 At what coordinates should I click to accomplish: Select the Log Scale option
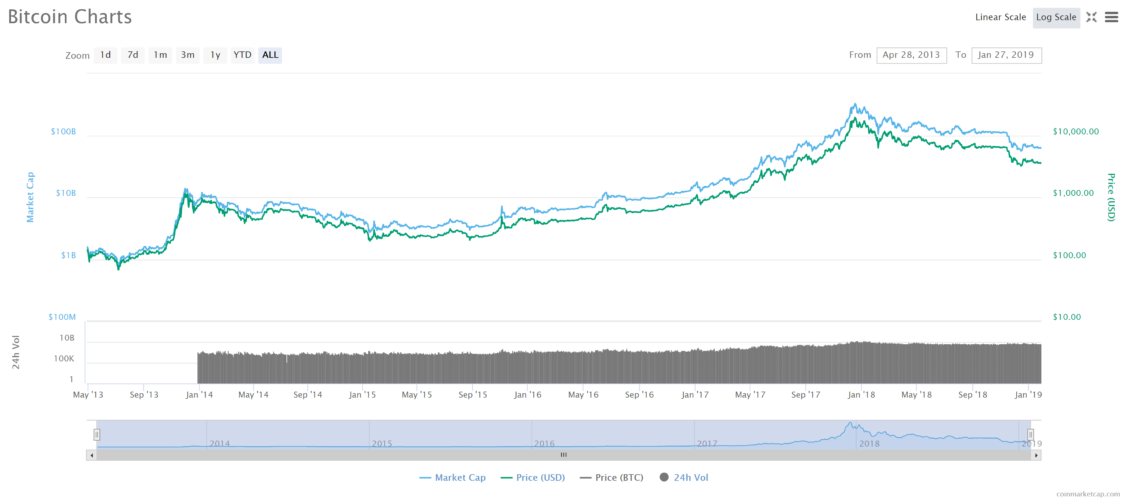pyautogui.click(x=1056, y=17)
